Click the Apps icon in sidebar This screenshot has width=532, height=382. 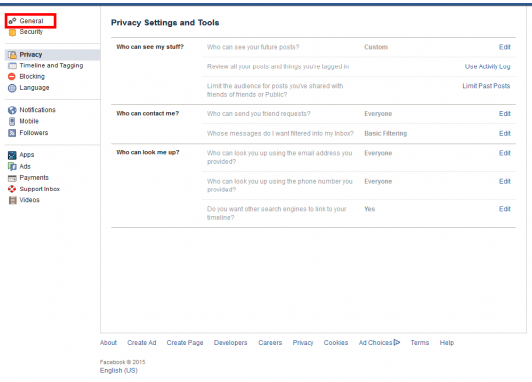12,155
